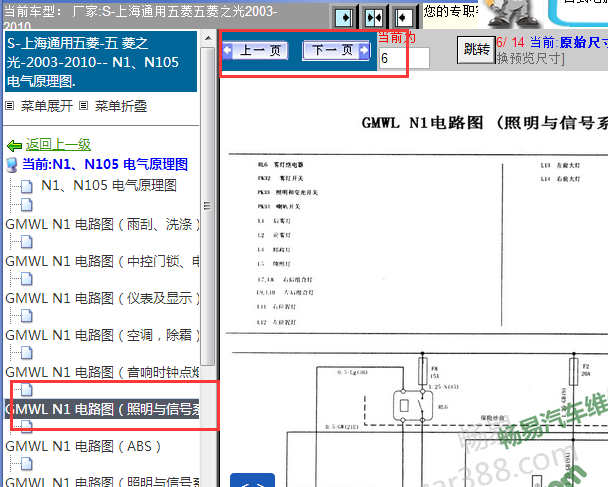Click document icon above 仪表及显示 entry

[x=26, y=279]
